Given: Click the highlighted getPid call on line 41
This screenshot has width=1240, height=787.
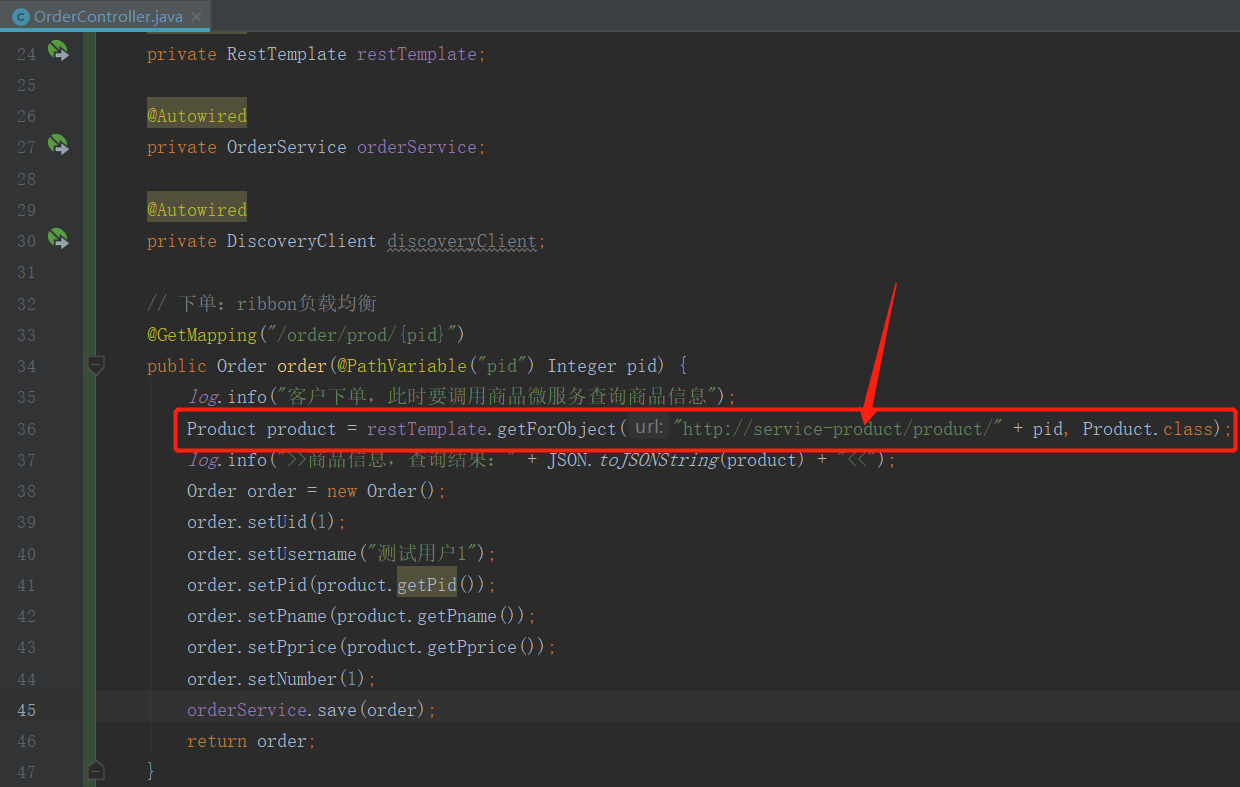Looking at the screenshot, I should tap(427, 585).
